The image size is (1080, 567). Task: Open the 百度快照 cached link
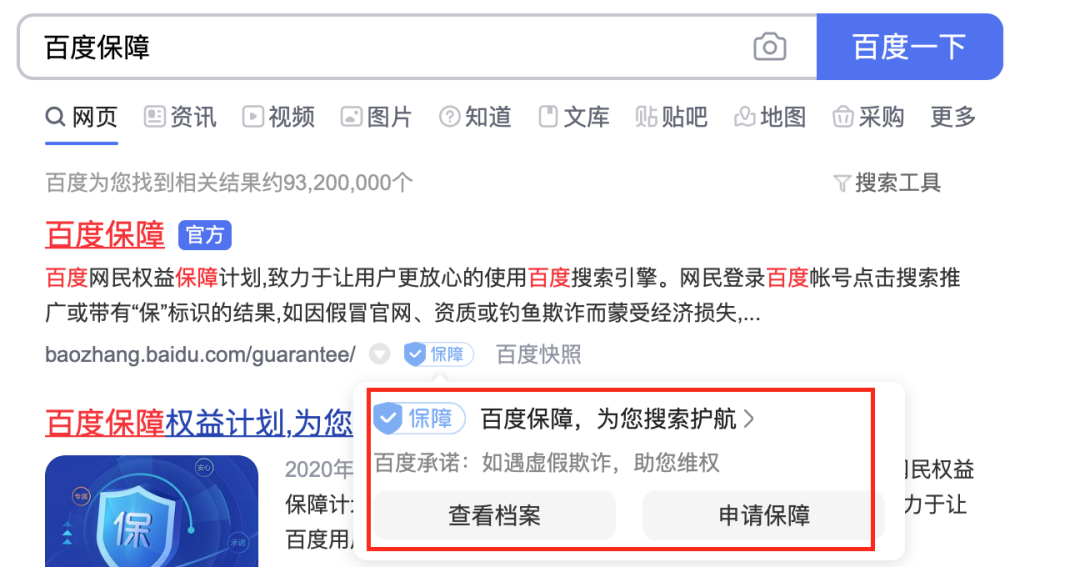(539, 354)
